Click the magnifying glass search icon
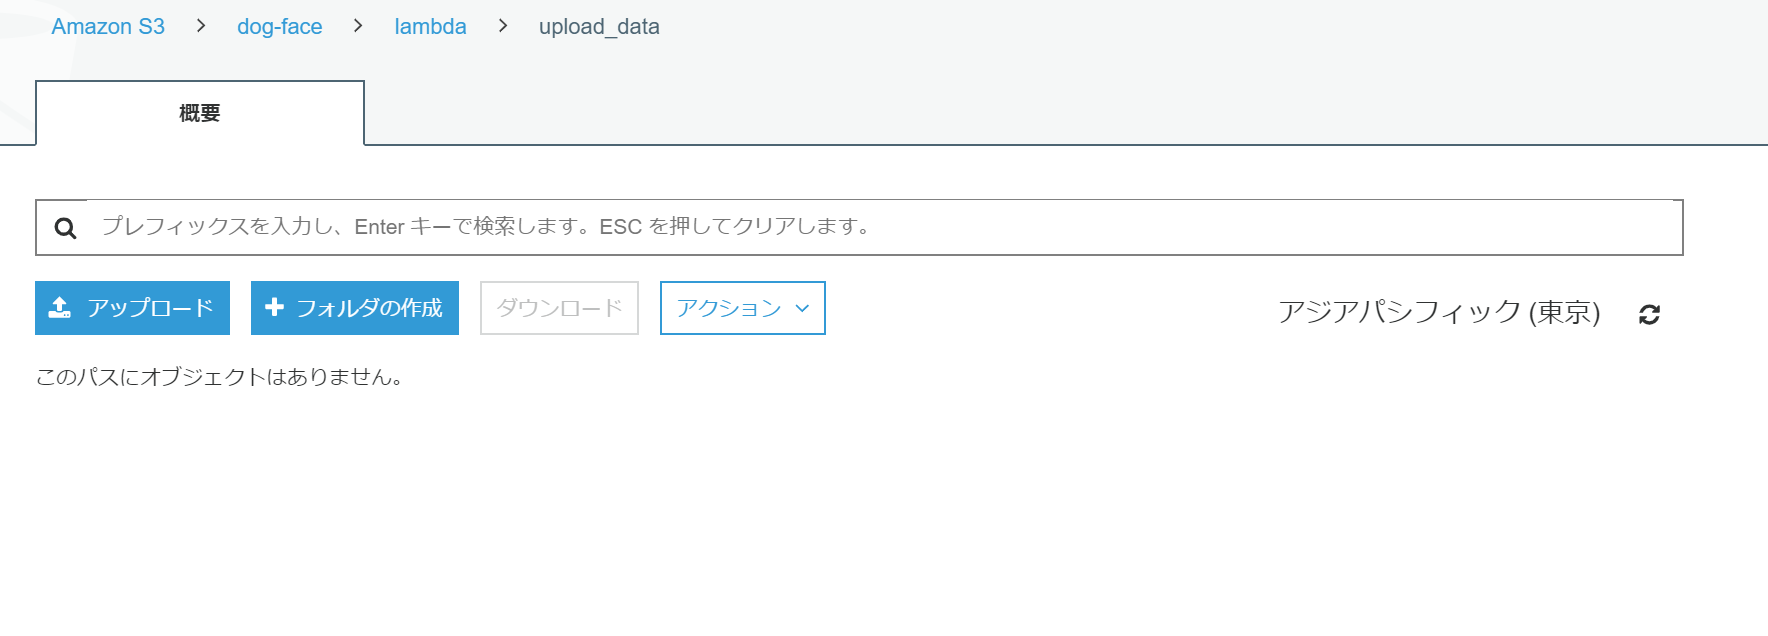Screen dimensions: 1768x636 point(65,229)
